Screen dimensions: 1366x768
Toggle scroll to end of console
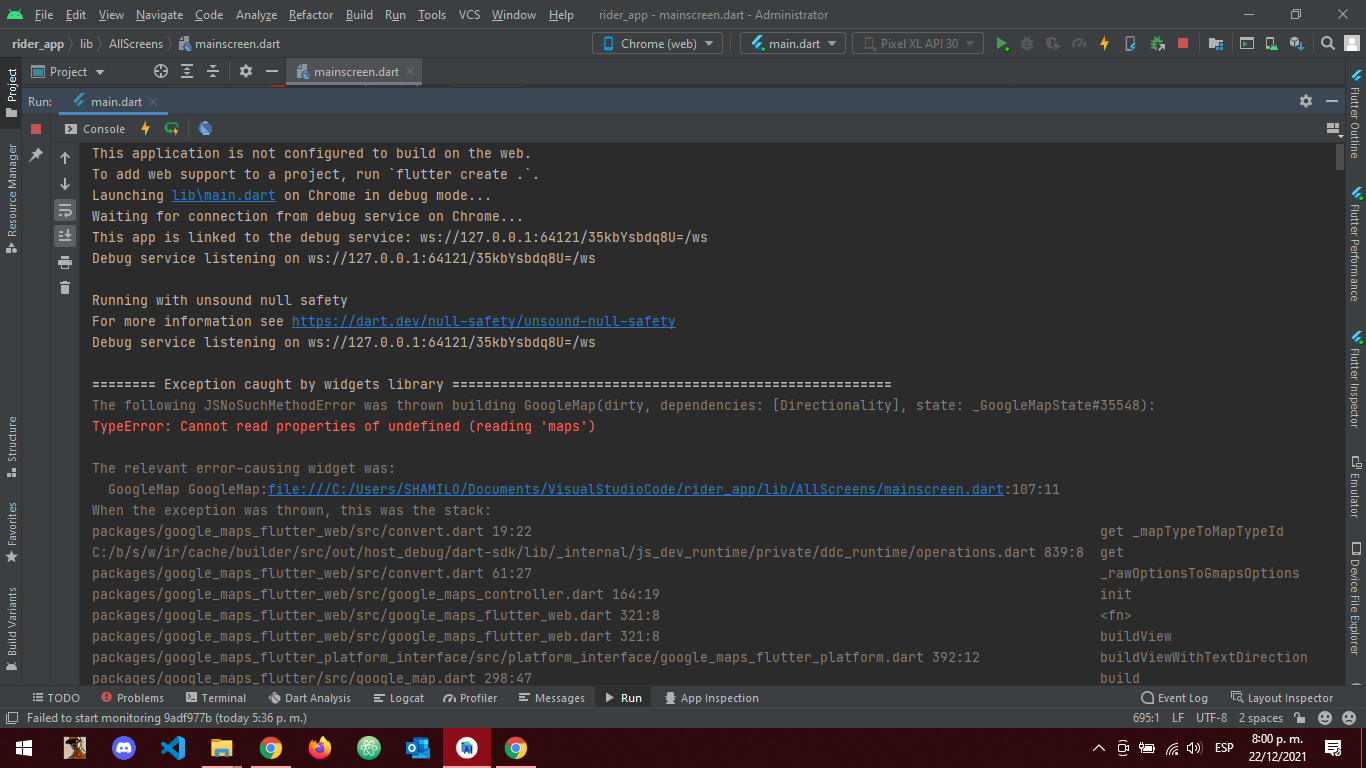(65, 236)
